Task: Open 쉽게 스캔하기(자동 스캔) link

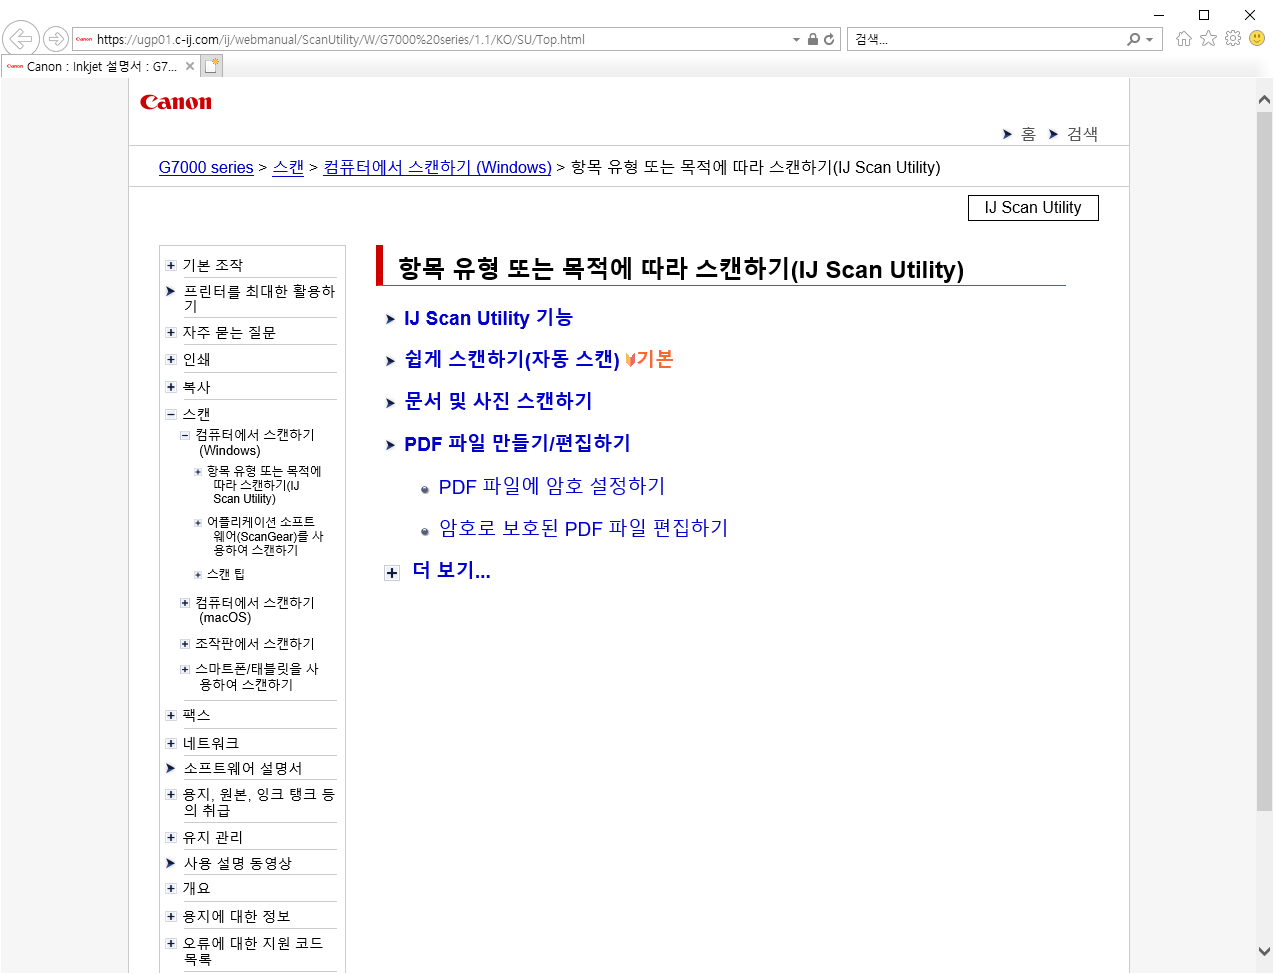Action: pos(511,359)
